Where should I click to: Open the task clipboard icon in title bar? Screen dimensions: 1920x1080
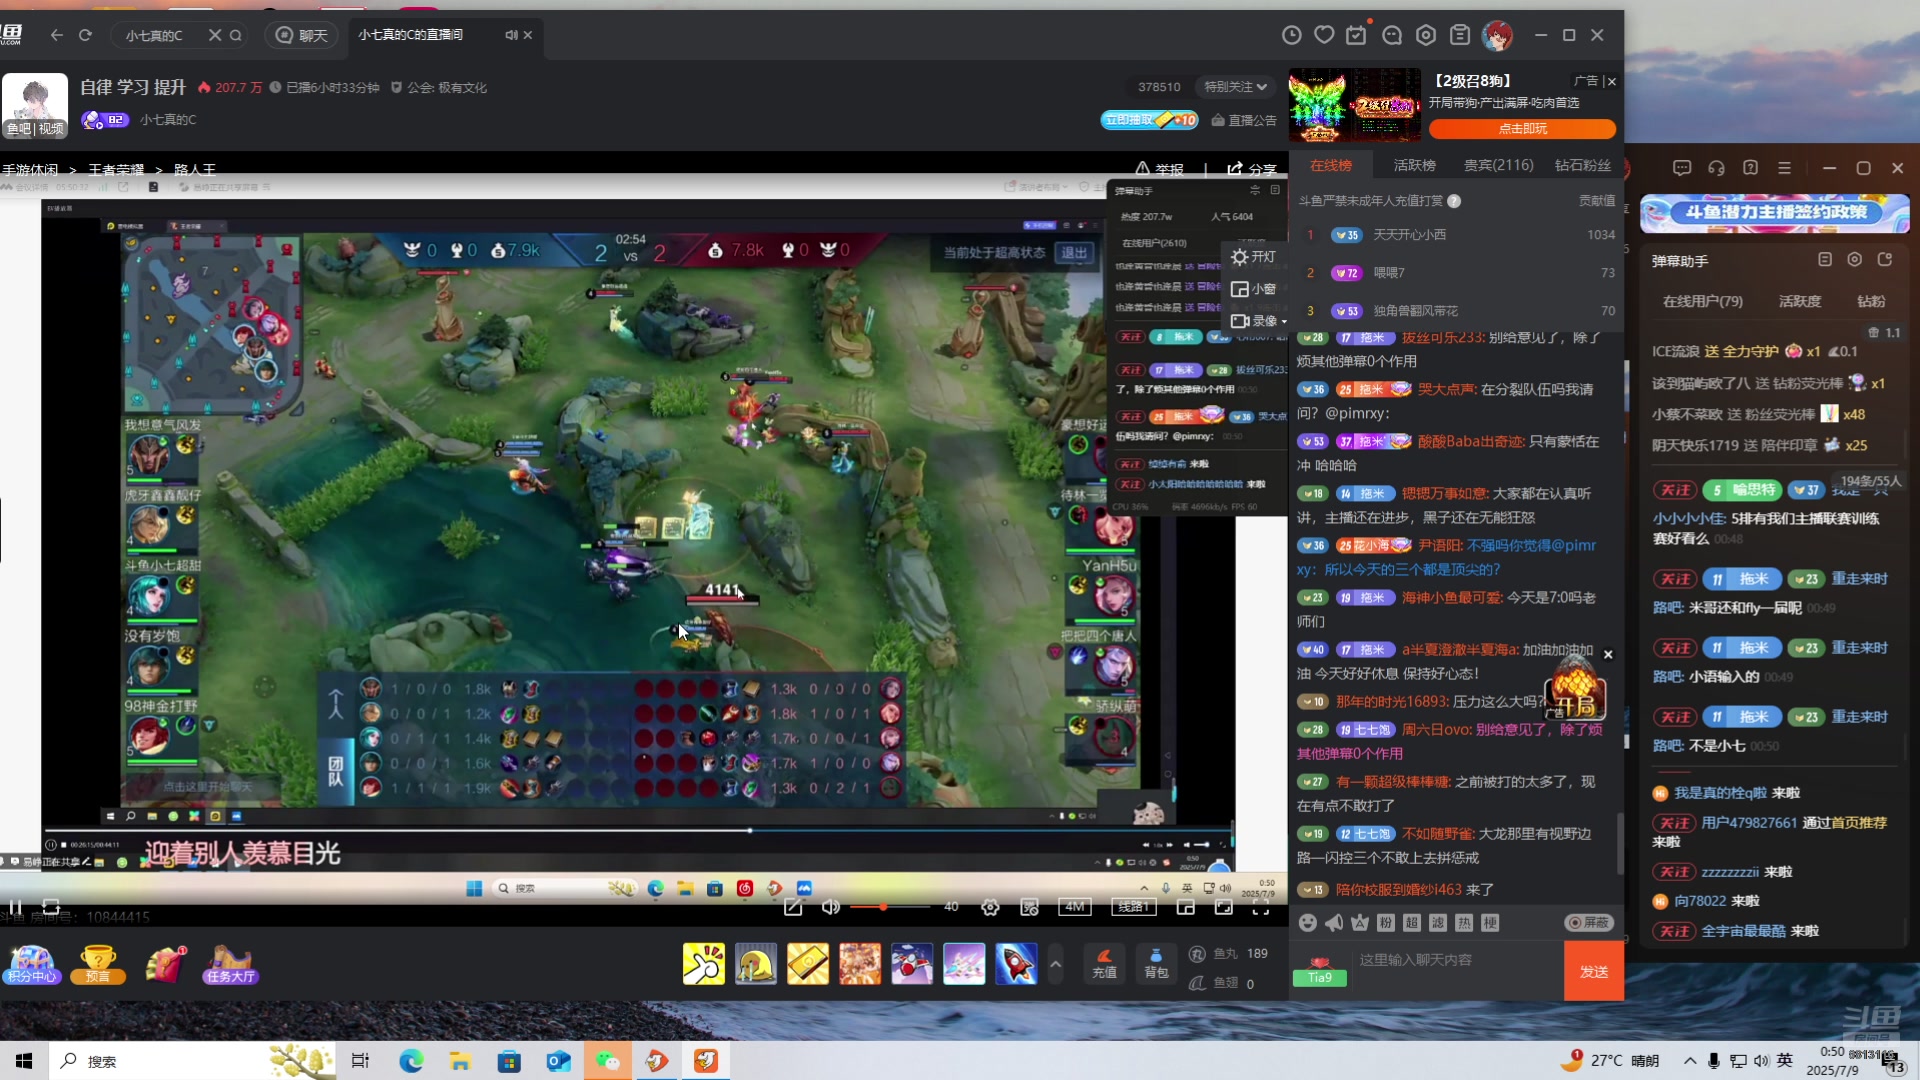(1460, 35)
